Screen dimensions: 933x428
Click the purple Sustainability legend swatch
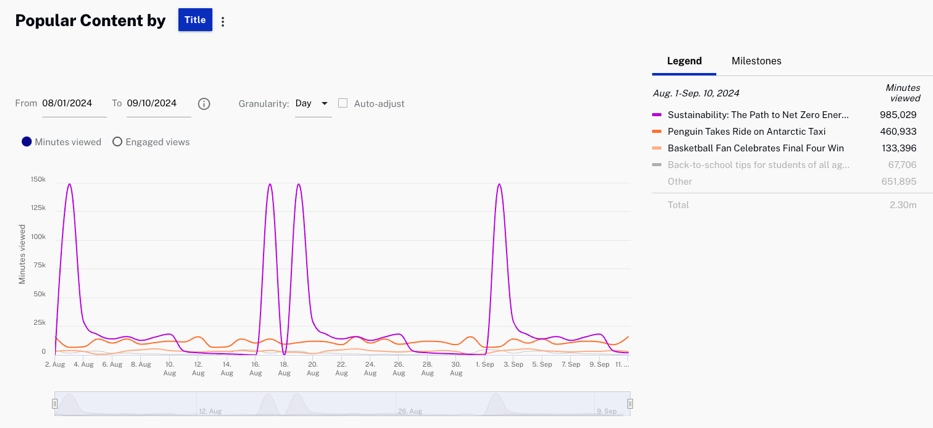coord(657,115)
